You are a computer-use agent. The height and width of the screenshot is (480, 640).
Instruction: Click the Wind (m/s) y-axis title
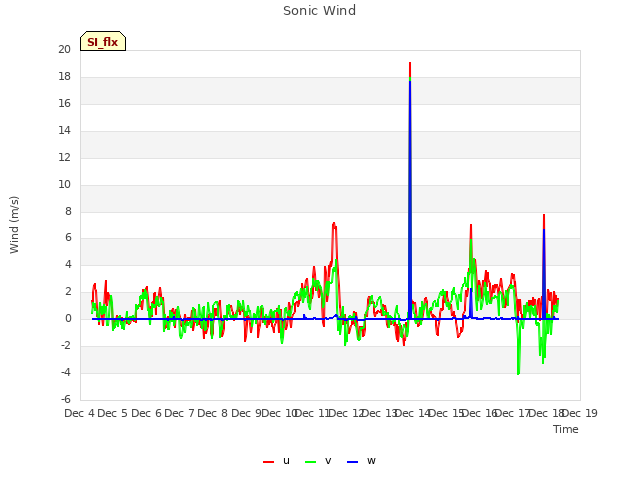[x=14, y=225]
